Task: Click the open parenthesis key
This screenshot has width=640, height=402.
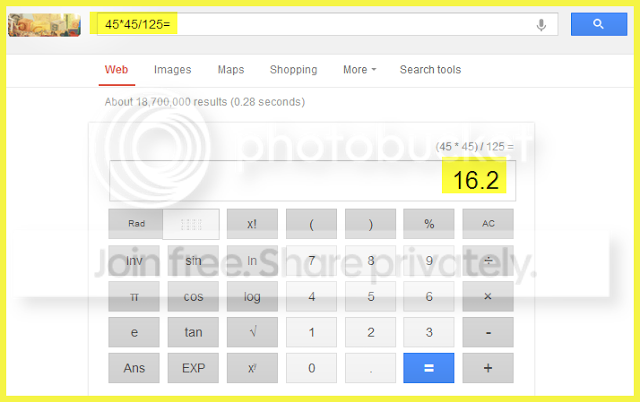Action: point(311,224)
